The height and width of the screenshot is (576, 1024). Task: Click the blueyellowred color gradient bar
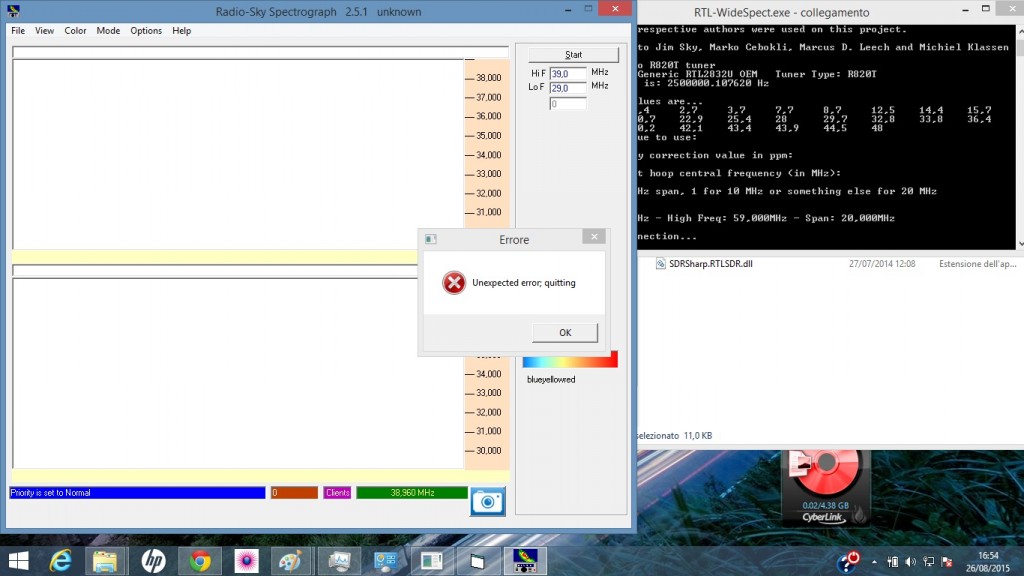click(569, 360)
